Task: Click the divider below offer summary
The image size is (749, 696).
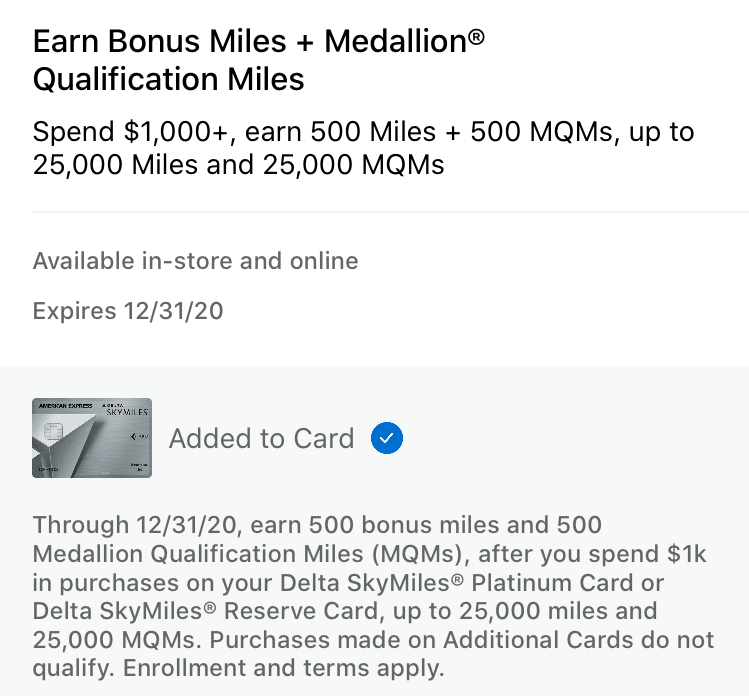Action: click(390, 212)
